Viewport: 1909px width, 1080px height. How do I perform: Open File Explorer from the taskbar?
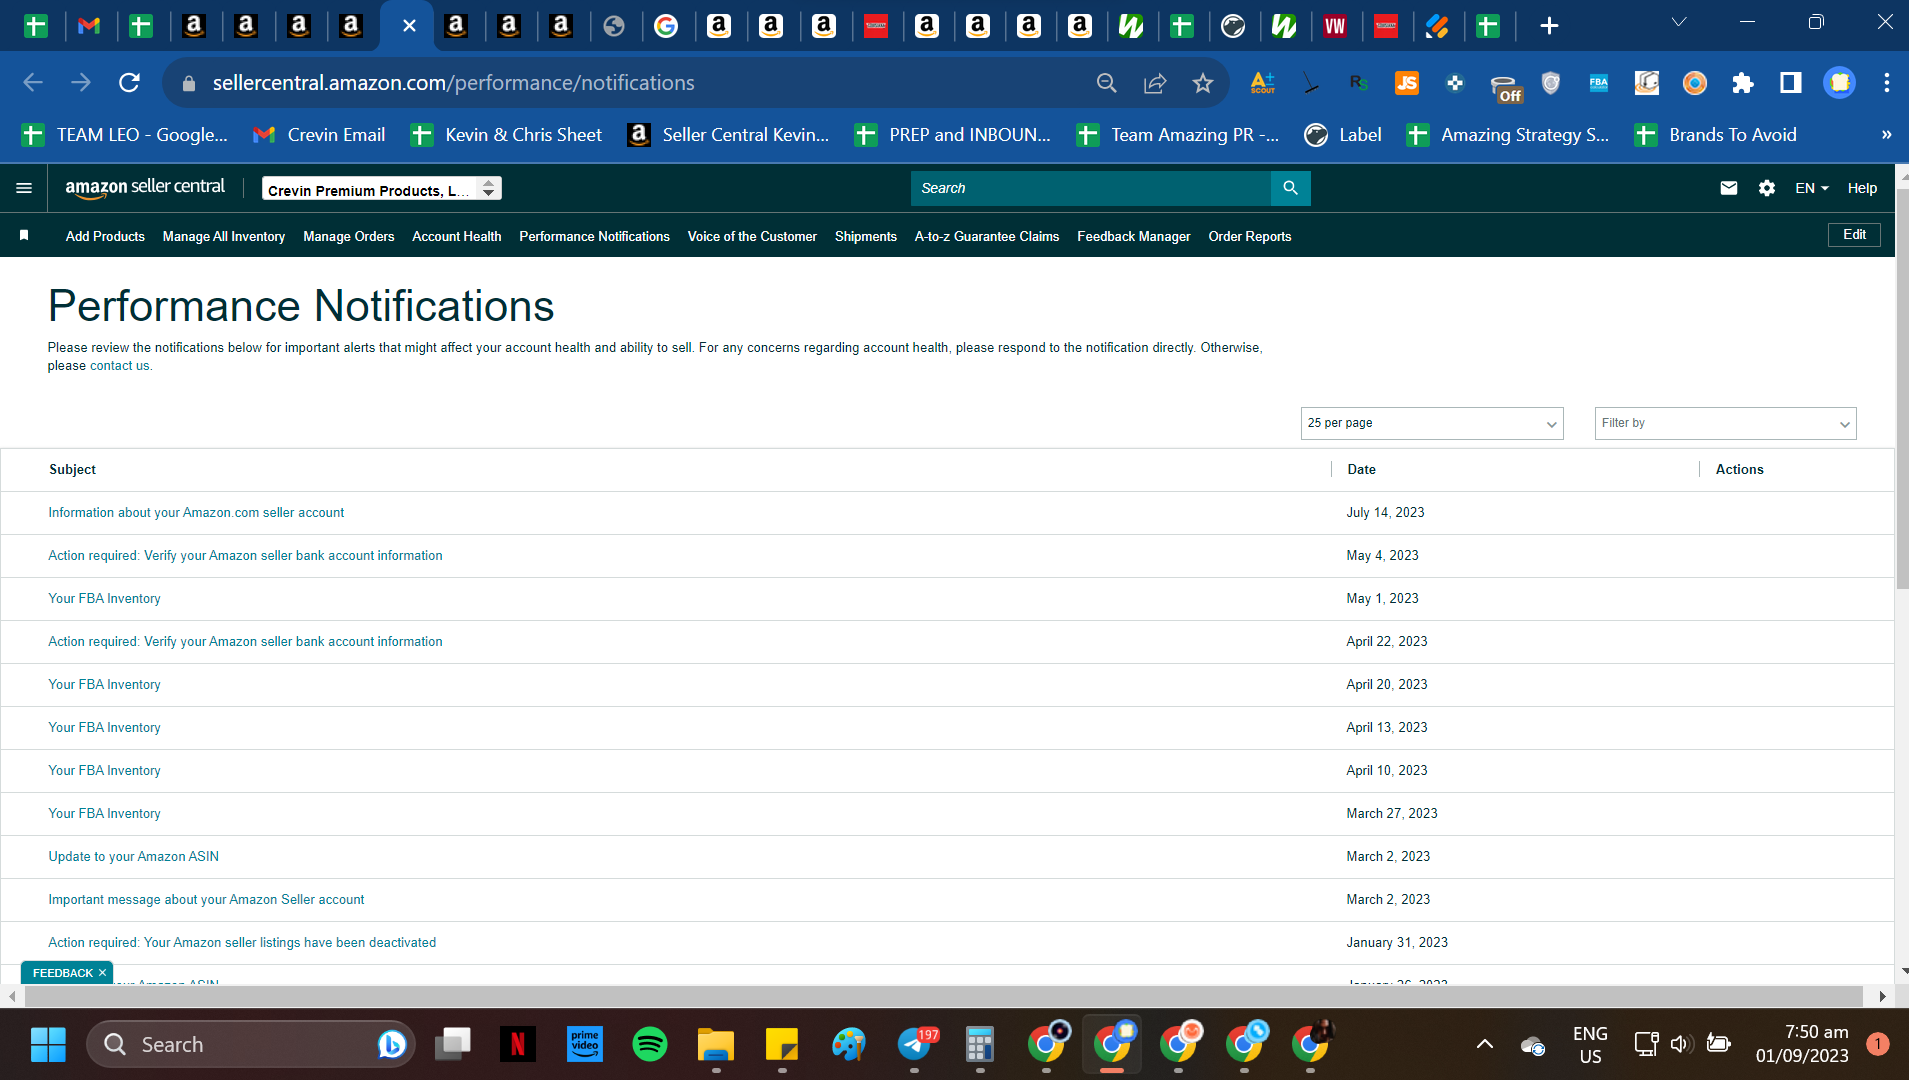pos(716,1044)
